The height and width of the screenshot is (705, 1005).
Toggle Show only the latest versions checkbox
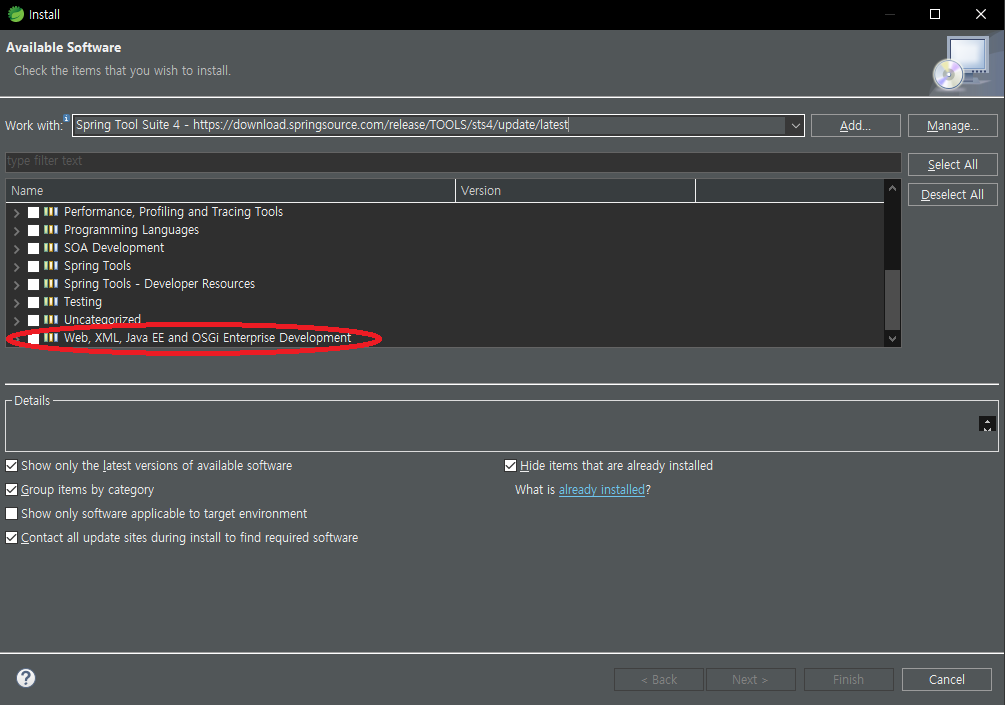pos(12,465)
